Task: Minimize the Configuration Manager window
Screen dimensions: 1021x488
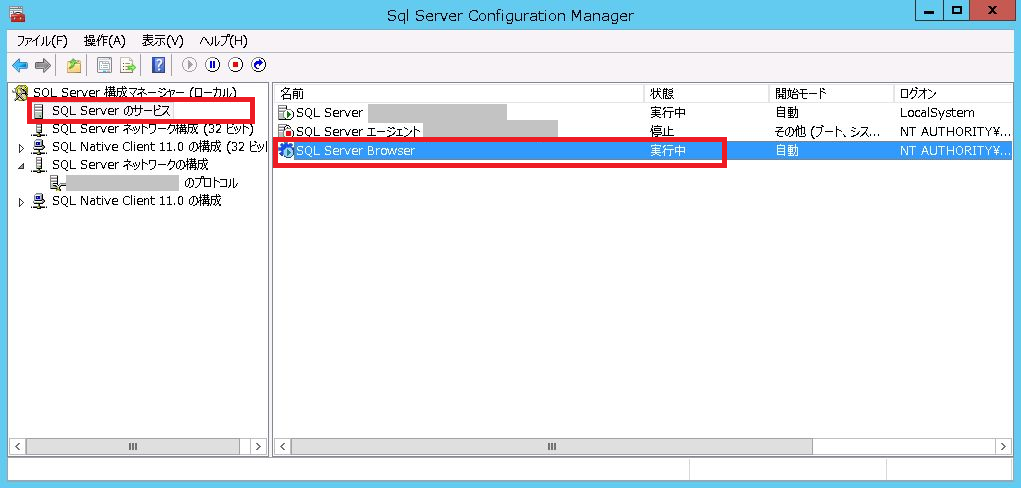Action: (929, 11)
